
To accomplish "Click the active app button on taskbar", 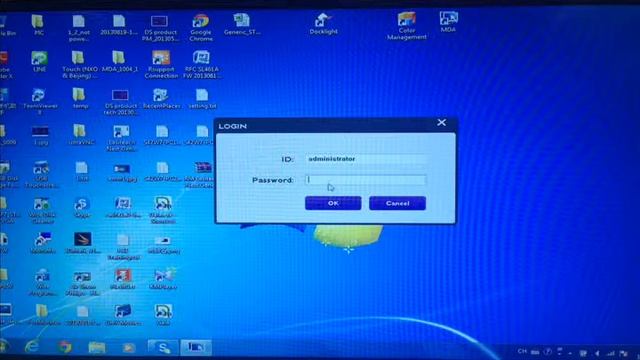I will point(196,347).
